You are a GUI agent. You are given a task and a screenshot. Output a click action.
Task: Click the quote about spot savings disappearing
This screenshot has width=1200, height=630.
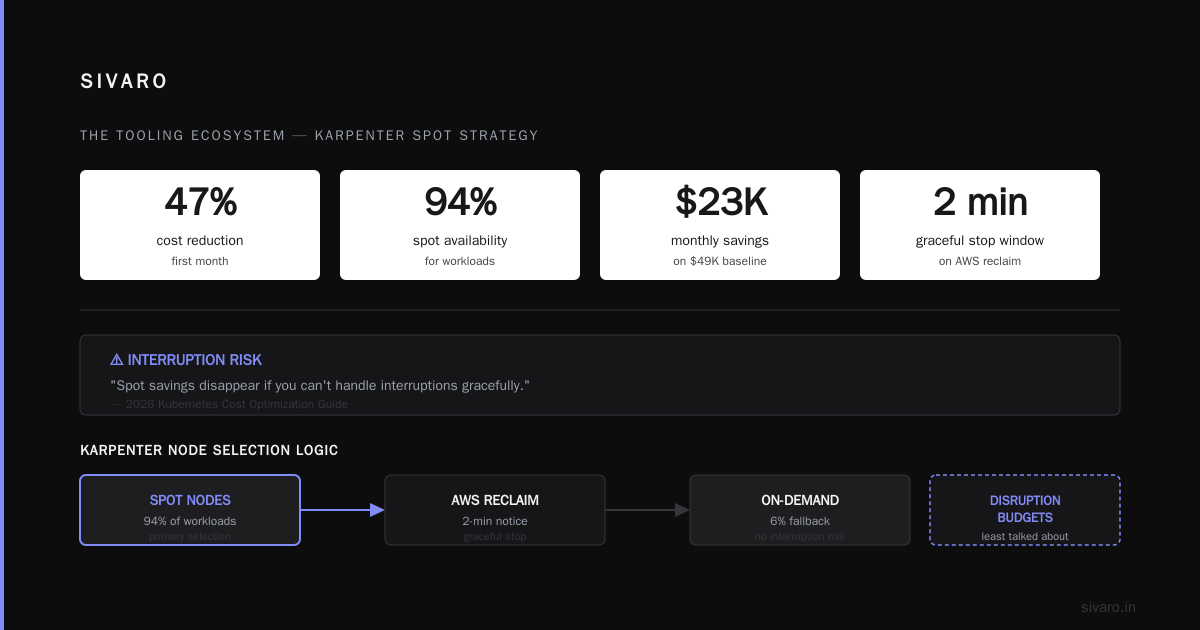click(320, 385)
